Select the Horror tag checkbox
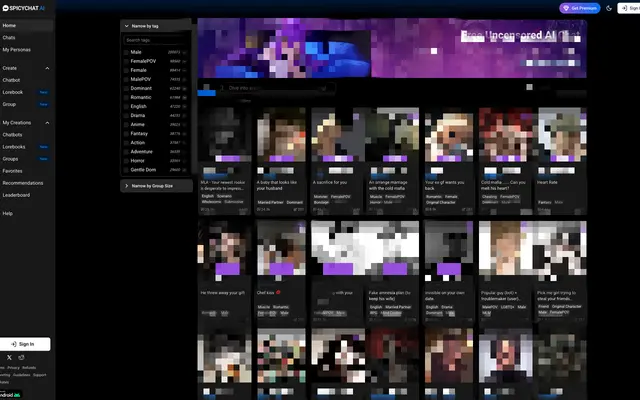This screenshot has width=640, height=400. tap(125, 158)
